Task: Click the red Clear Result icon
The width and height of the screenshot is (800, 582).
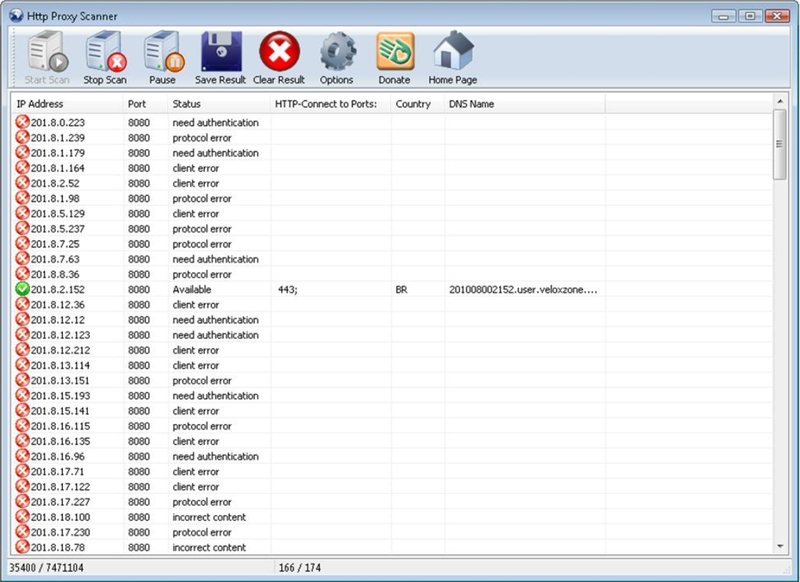Action: point(279,52)
